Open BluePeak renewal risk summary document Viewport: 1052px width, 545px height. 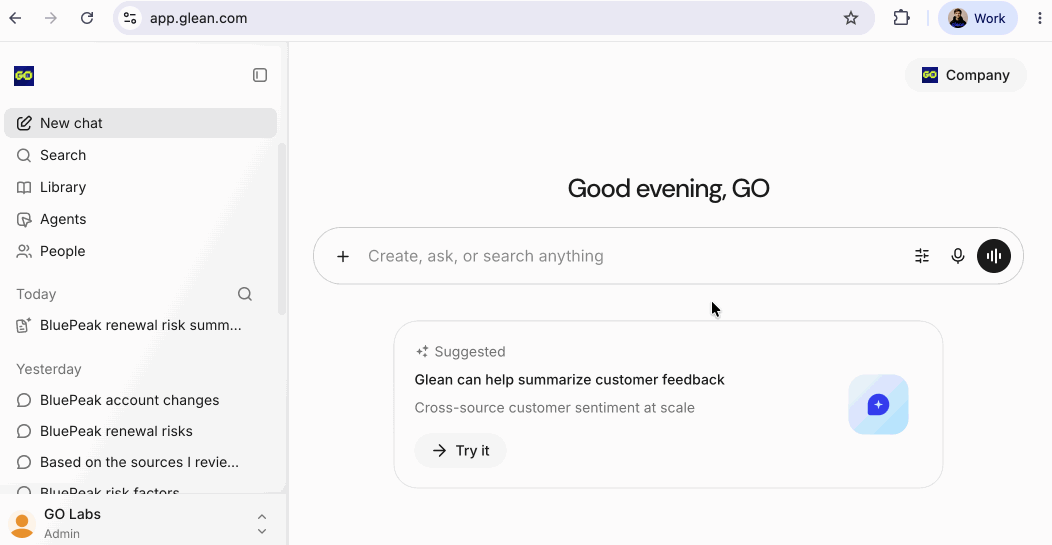(140, 326)
